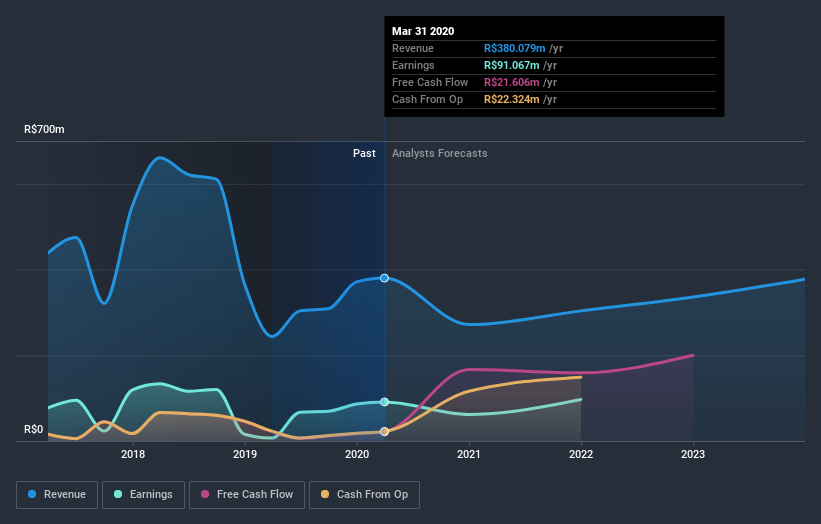Click the Cash From Op label in tooltip
821x524 pixels.
427,99
